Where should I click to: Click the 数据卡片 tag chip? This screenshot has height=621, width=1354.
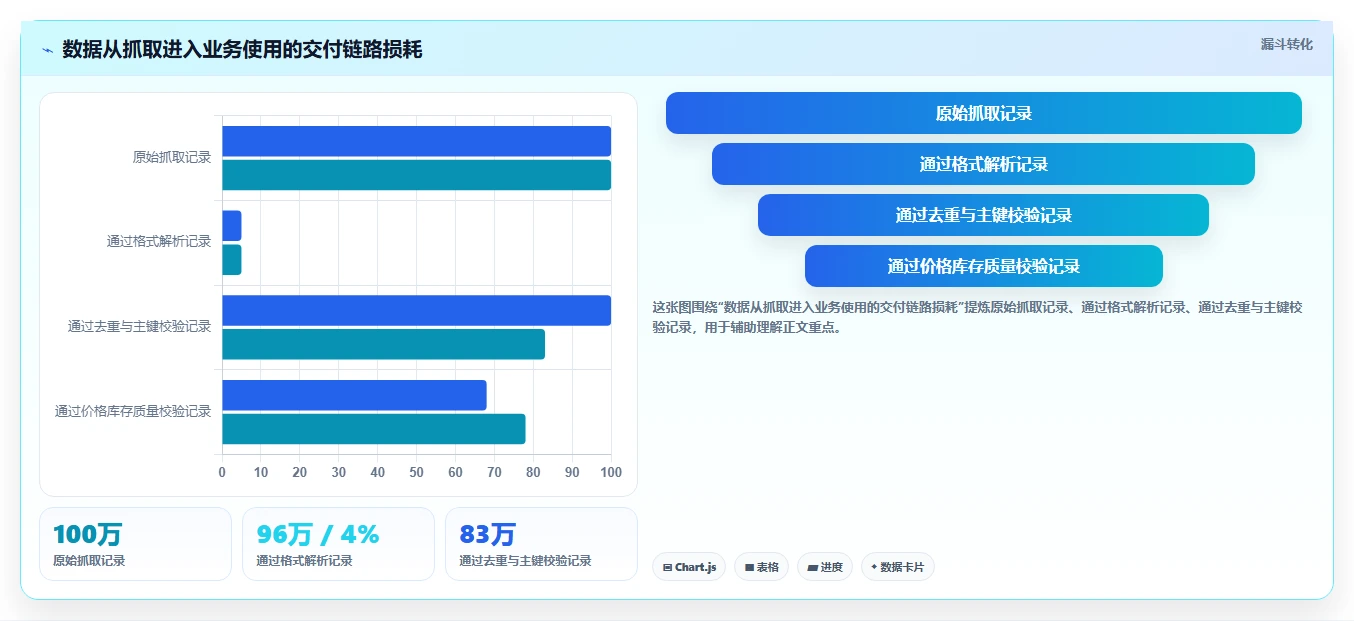(x=898, y=567)
